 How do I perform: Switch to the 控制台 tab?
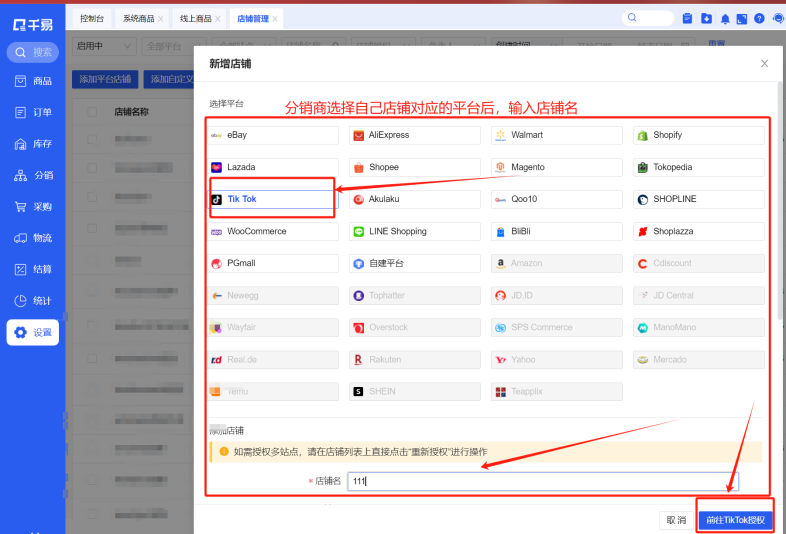pyautogui.click(x=92, y=19)
